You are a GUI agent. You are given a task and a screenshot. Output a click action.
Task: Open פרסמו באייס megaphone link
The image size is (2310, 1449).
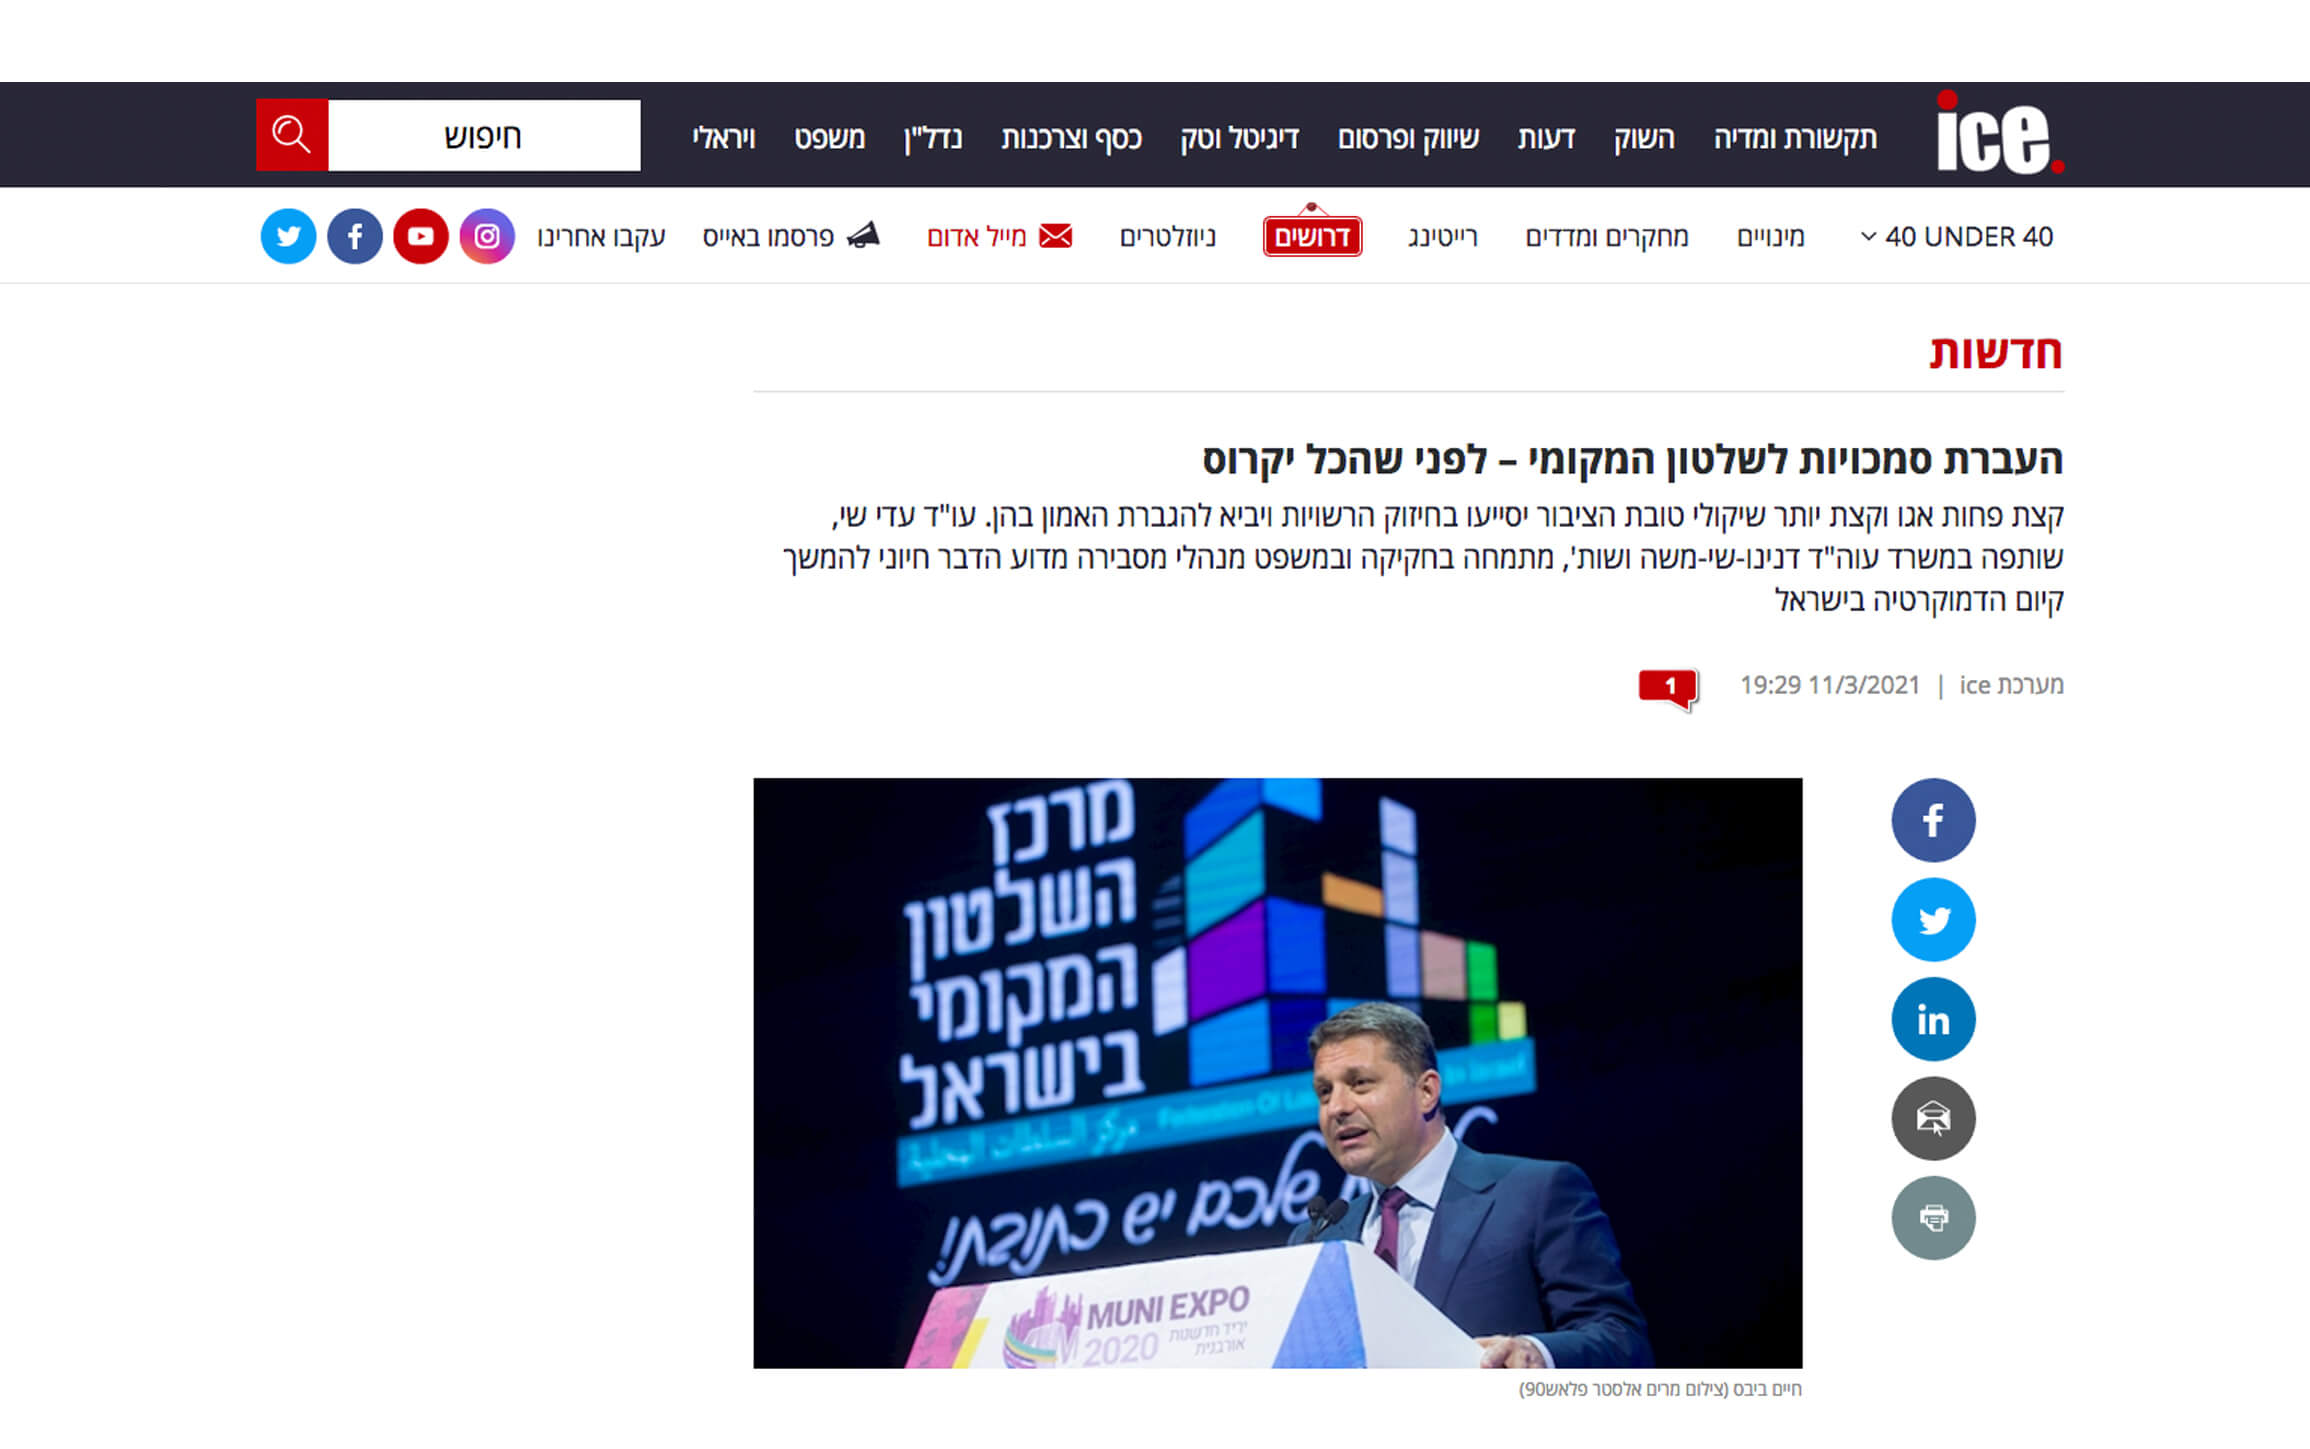coord(790,237)
